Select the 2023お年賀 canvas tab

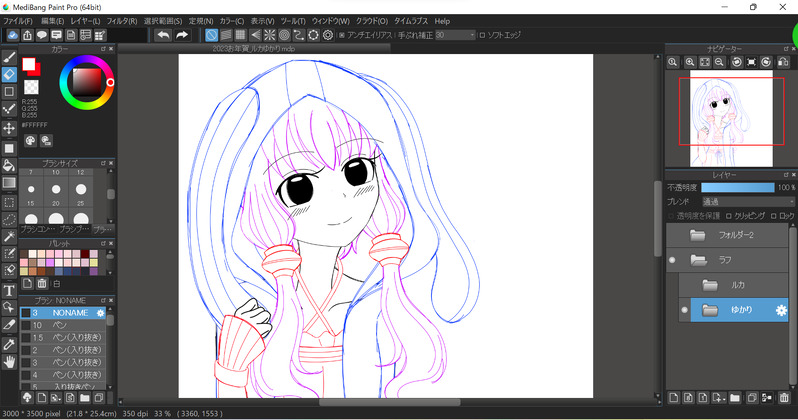tap(254, 49)
